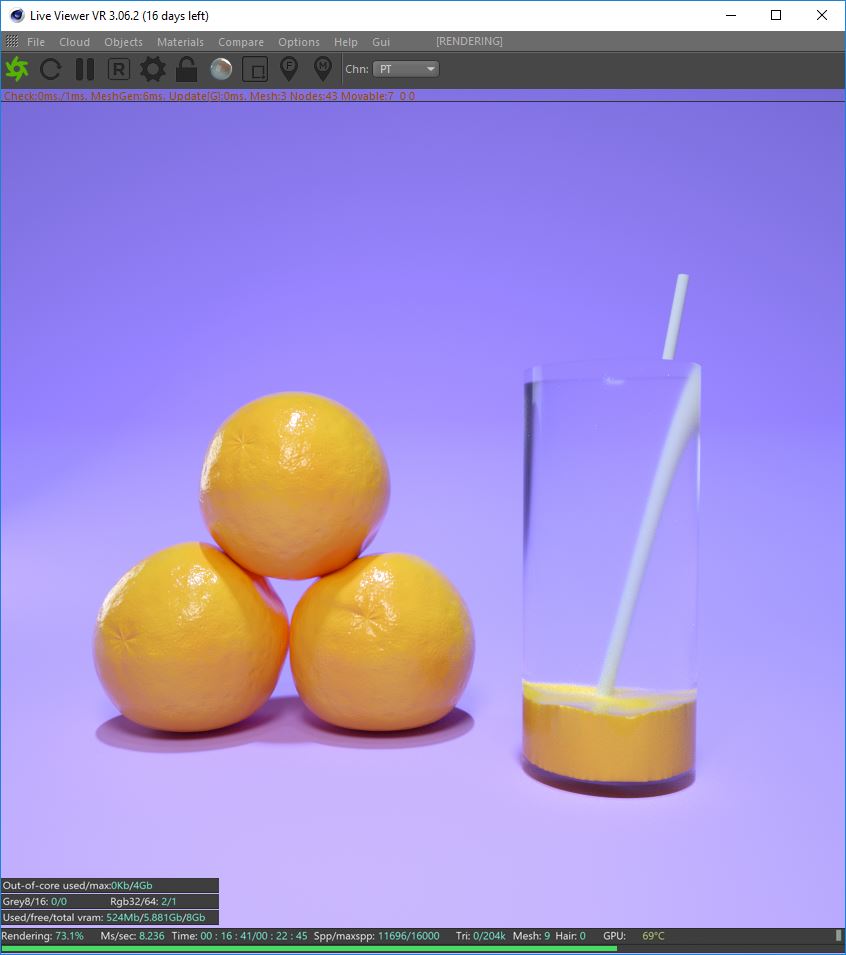Minimize the Live Viewer window
Image resolution: width=846 pixels, height=955 pixels.
[x=731, y=15]
